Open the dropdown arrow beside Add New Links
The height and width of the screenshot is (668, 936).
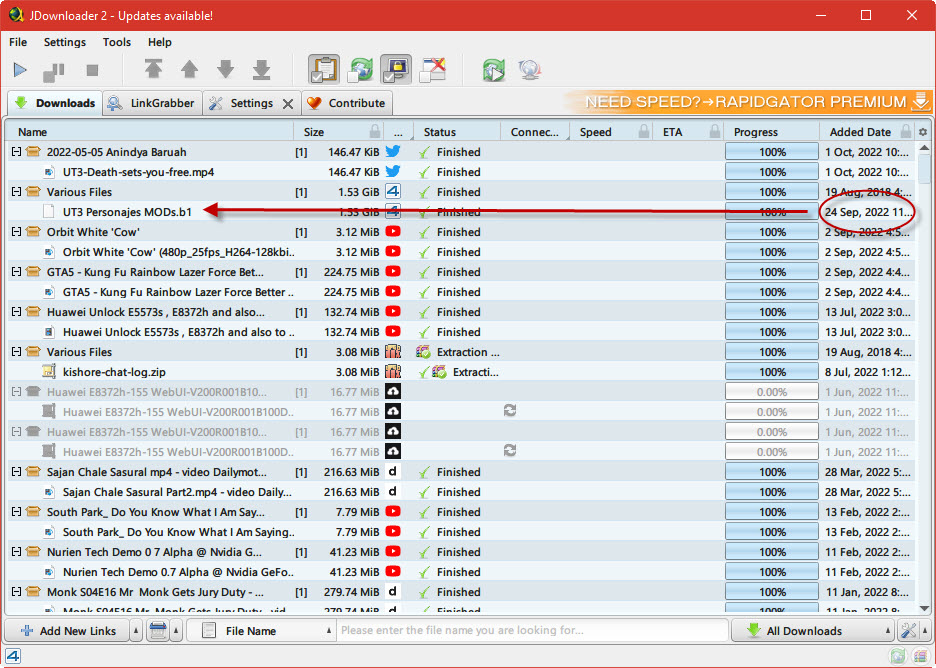pyautogui.click(x=136, y=630)
